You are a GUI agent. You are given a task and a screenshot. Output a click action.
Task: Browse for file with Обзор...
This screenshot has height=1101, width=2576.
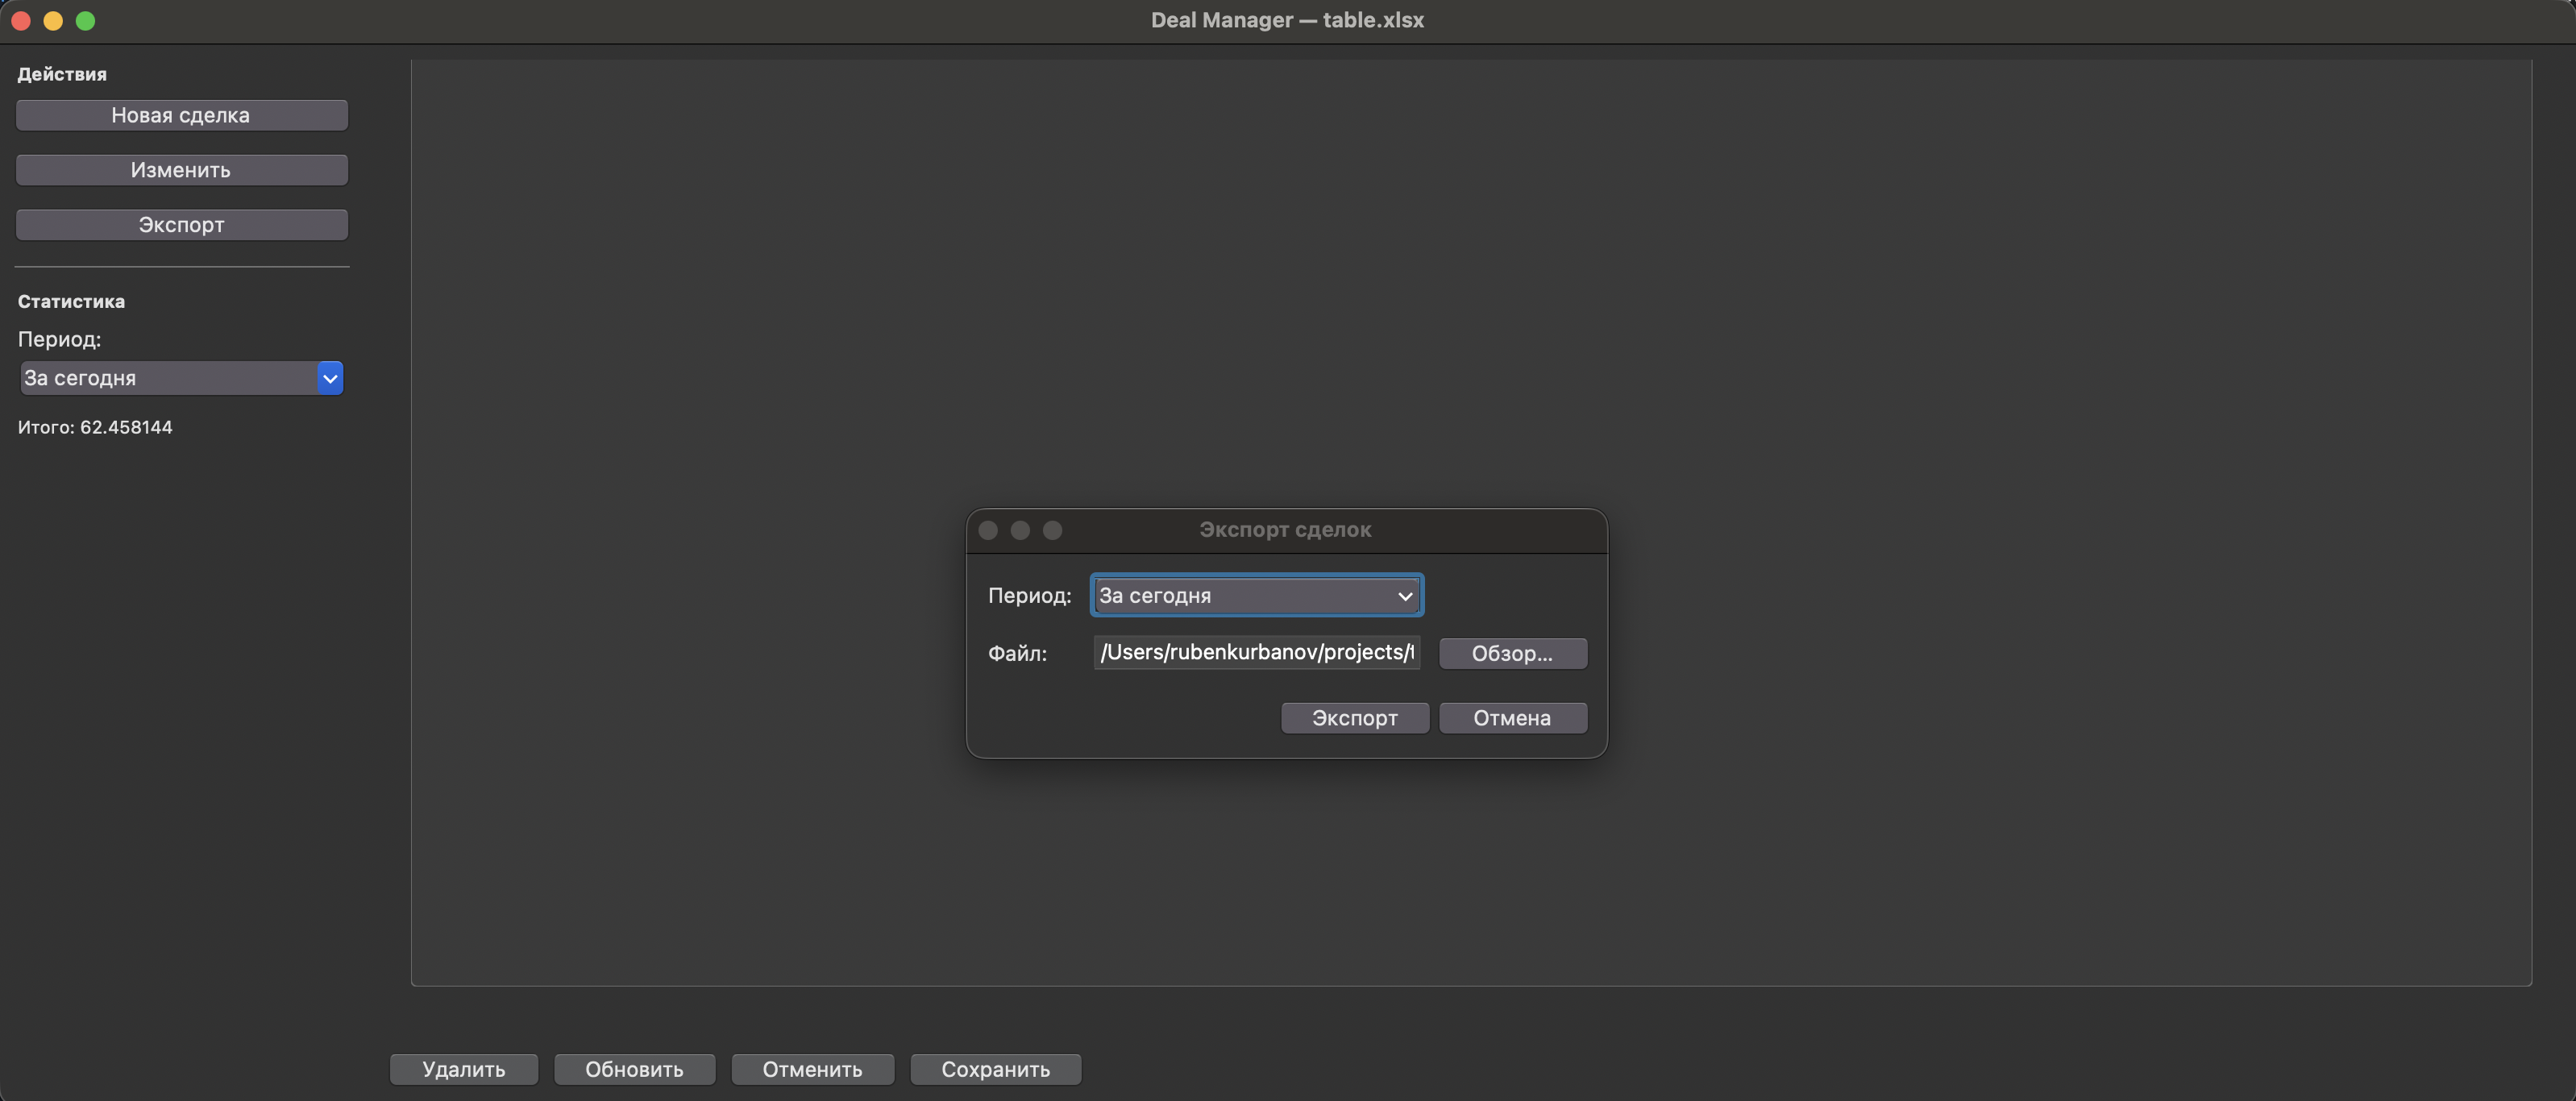[x=1512, y=653]
